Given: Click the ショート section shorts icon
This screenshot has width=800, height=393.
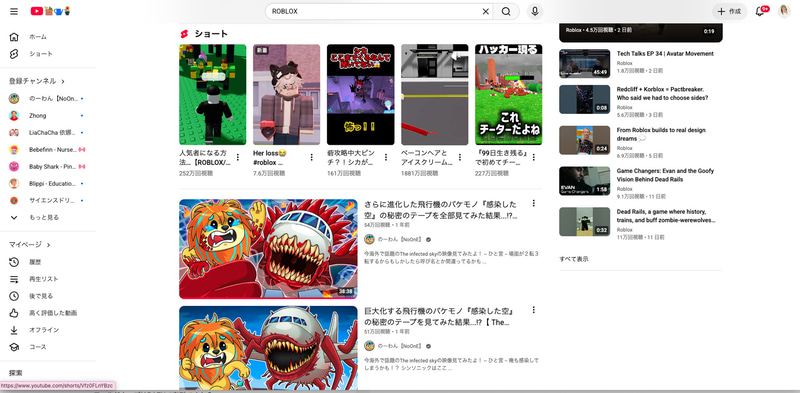Looking at the screenshot, I should tap(184, 34).
